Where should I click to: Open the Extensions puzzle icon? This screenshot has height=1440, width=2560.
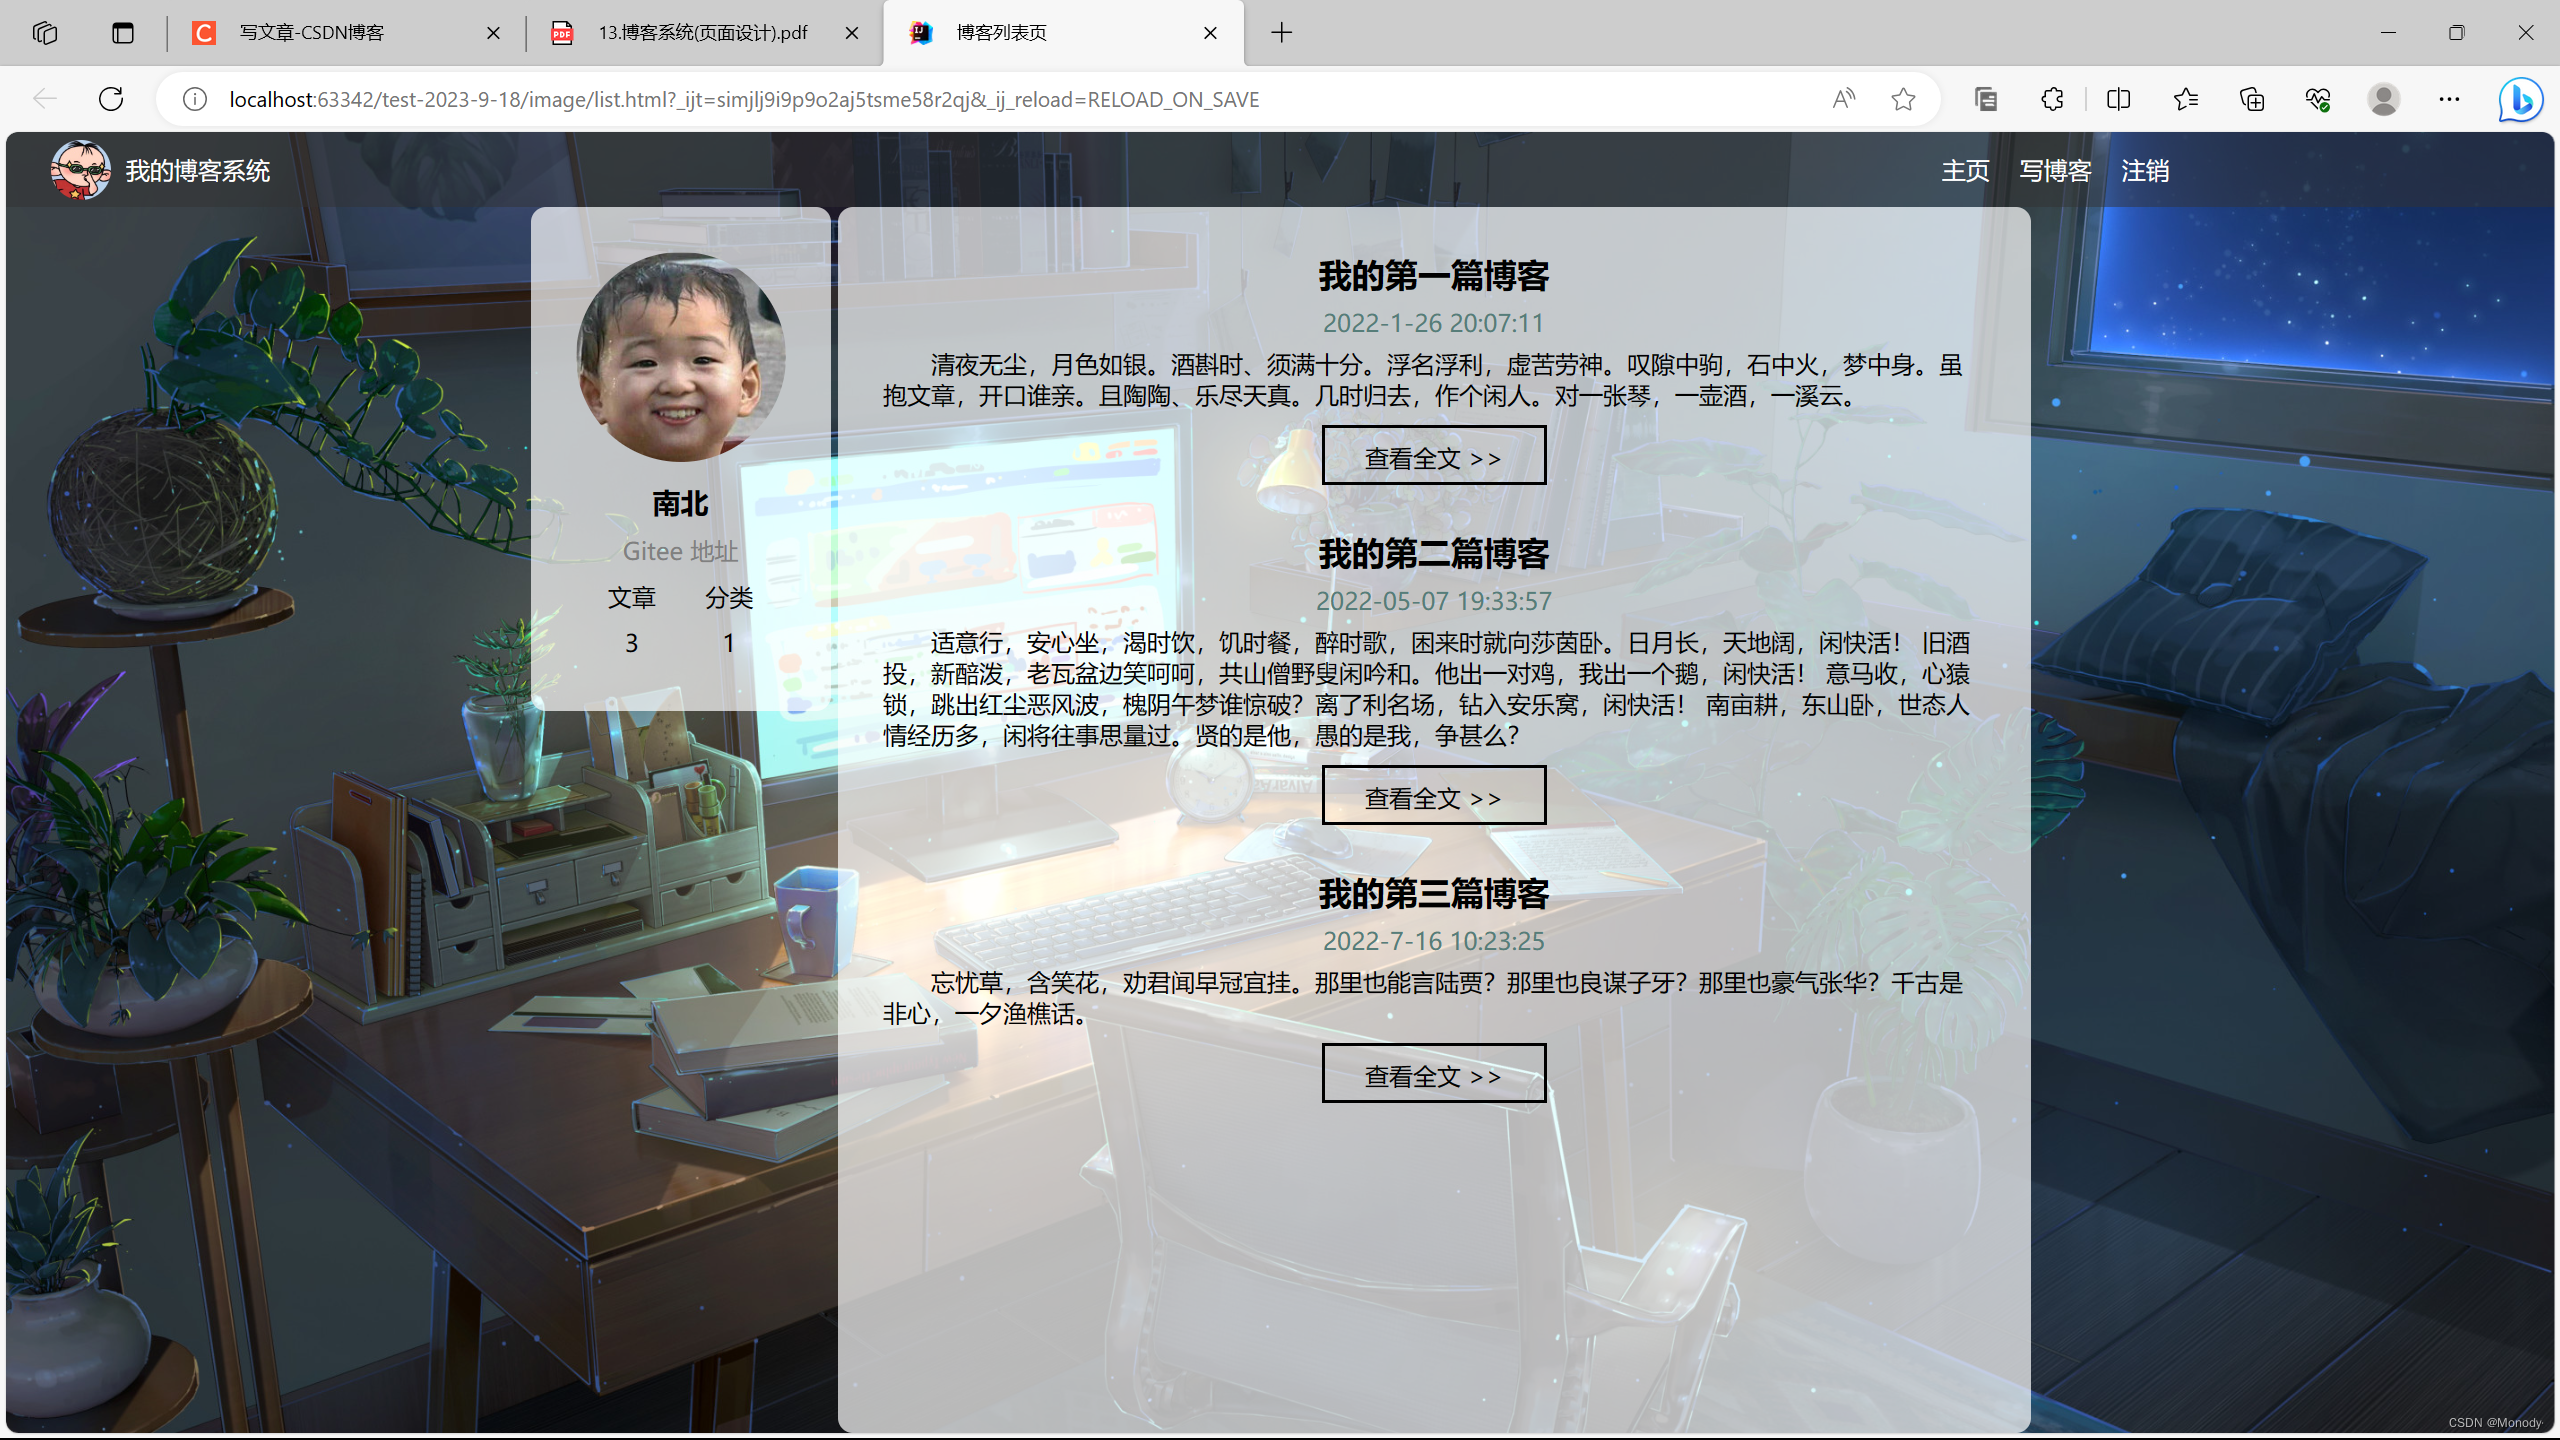2052,99
